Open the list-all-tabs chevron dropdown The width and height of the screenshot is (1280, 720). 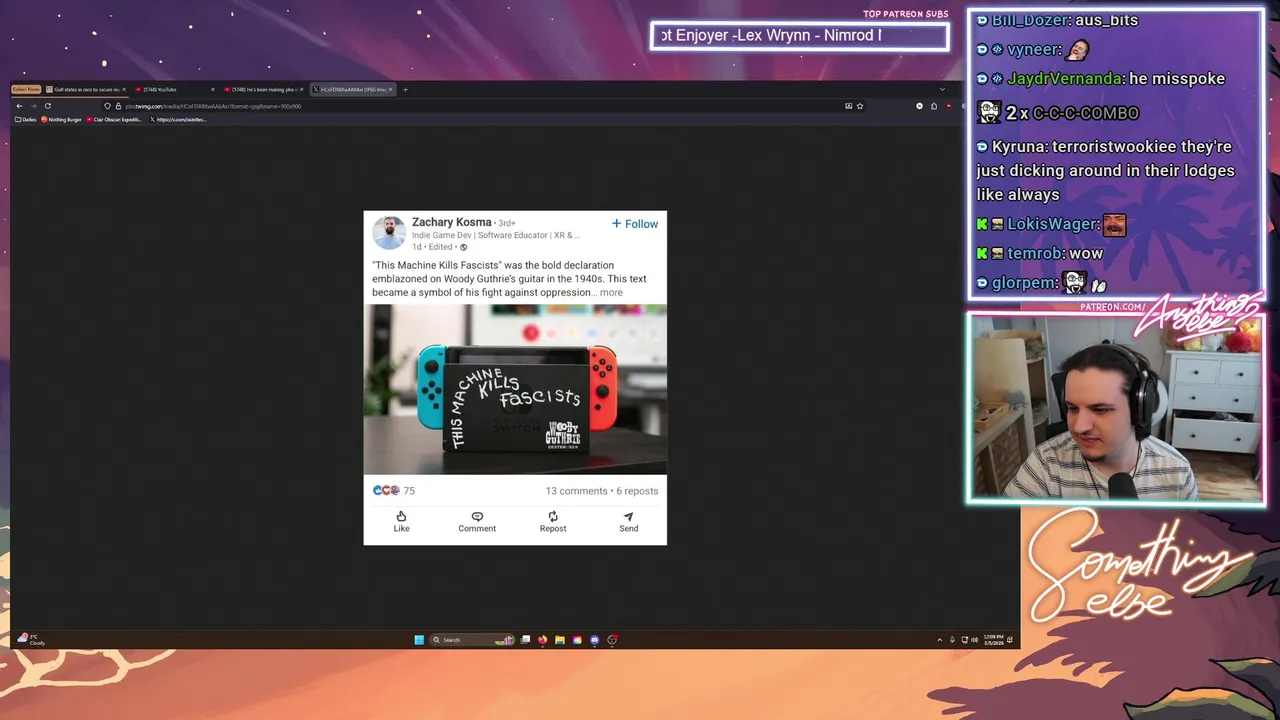tap(942, 89)
